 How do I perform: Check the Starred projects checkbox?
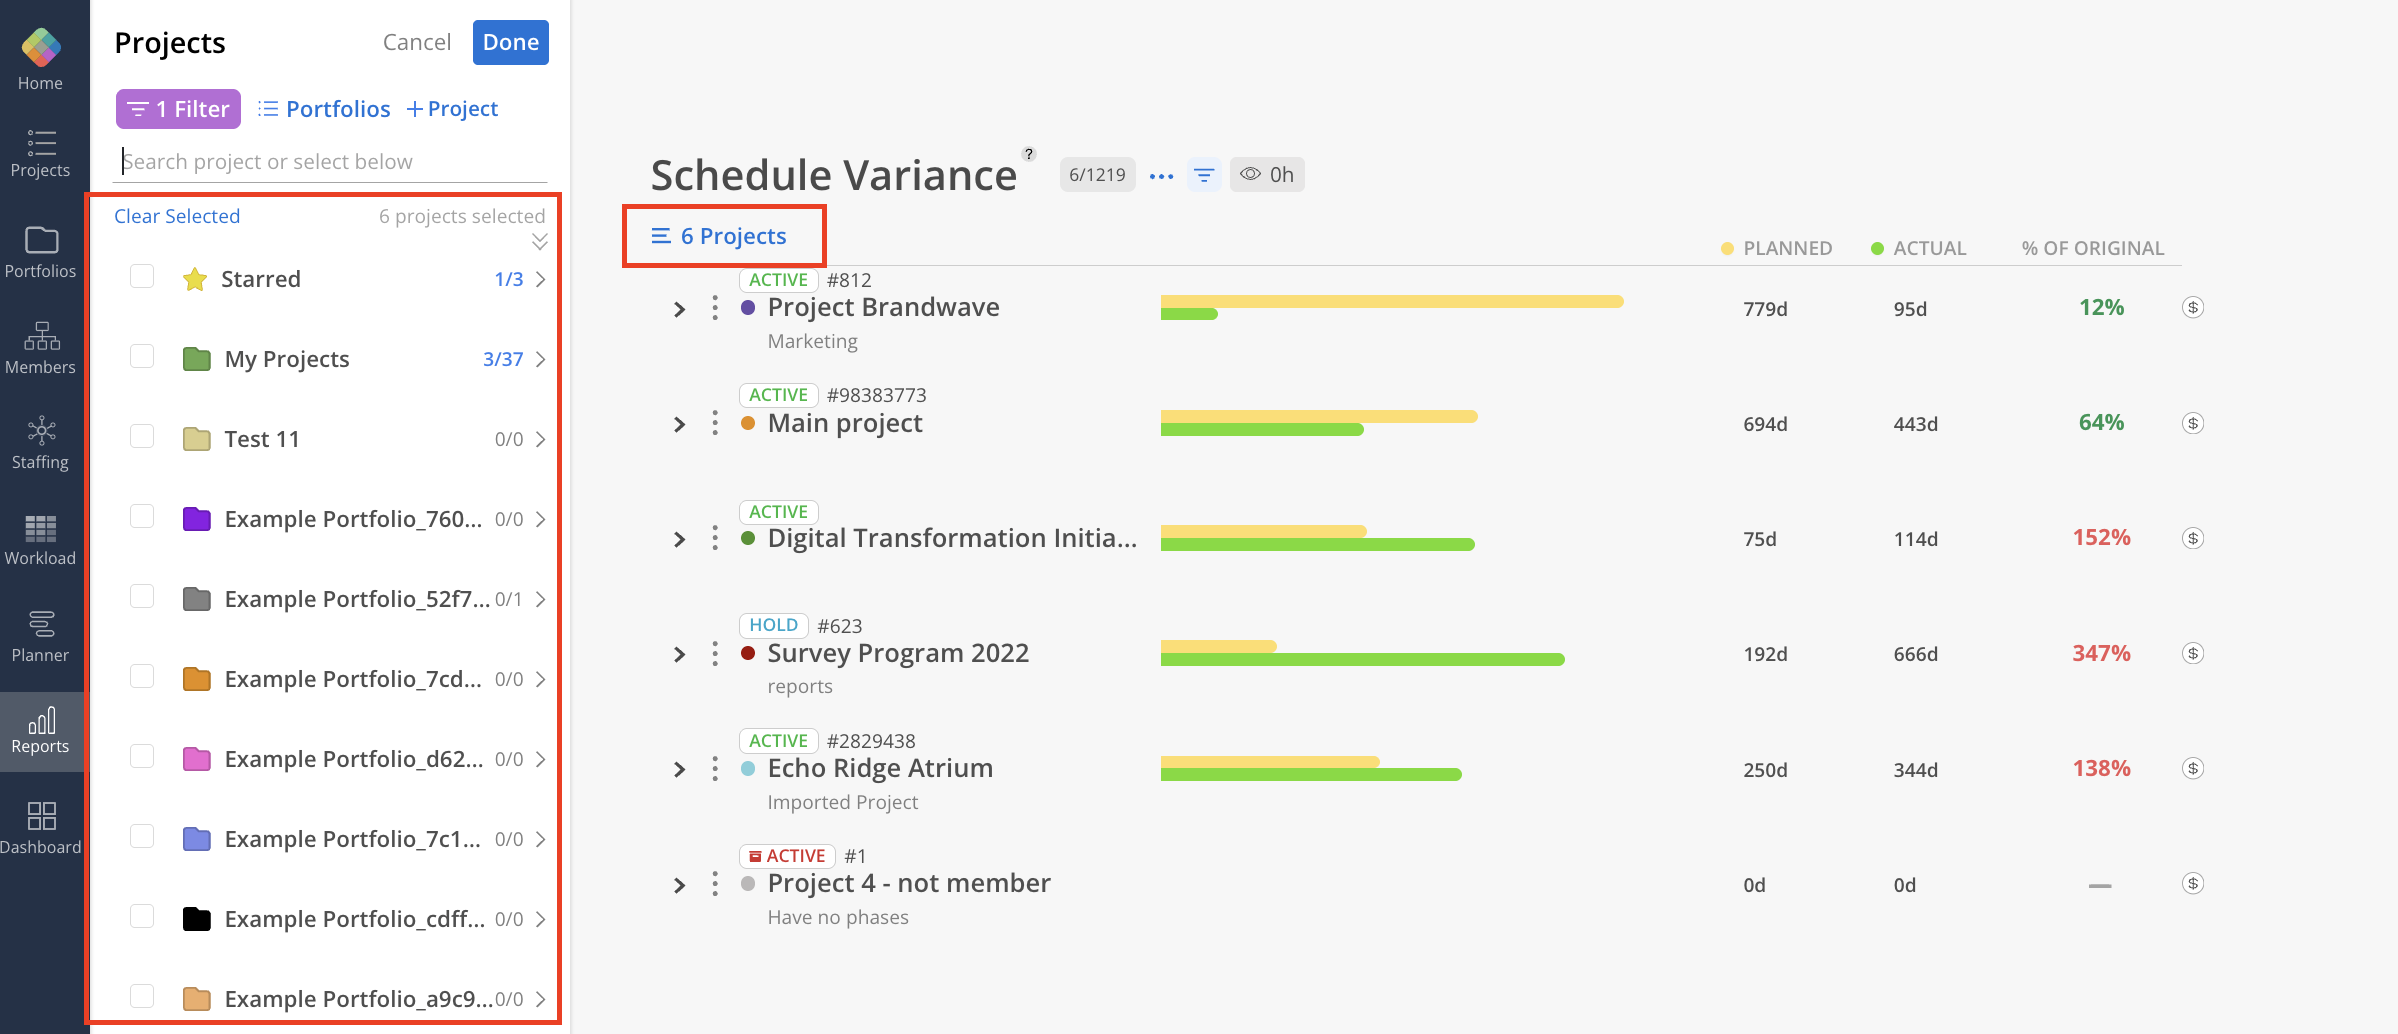142,277
